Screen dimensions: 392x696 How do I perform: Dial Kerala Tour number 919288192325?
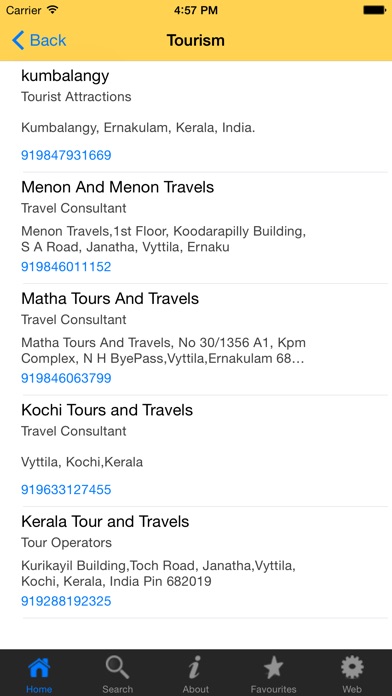tap(66, 601)
